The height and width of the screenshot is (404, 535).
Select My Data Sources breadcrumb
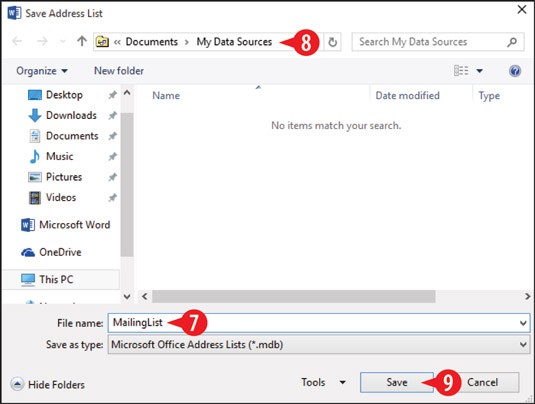click(x=234, y=42)
